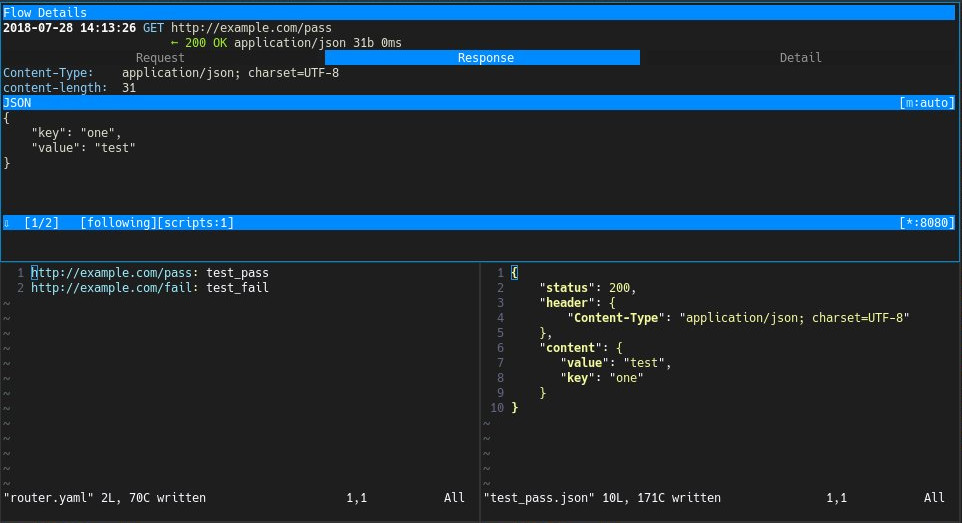
Task: Click the JSON content view header
Action: point(479,103)
